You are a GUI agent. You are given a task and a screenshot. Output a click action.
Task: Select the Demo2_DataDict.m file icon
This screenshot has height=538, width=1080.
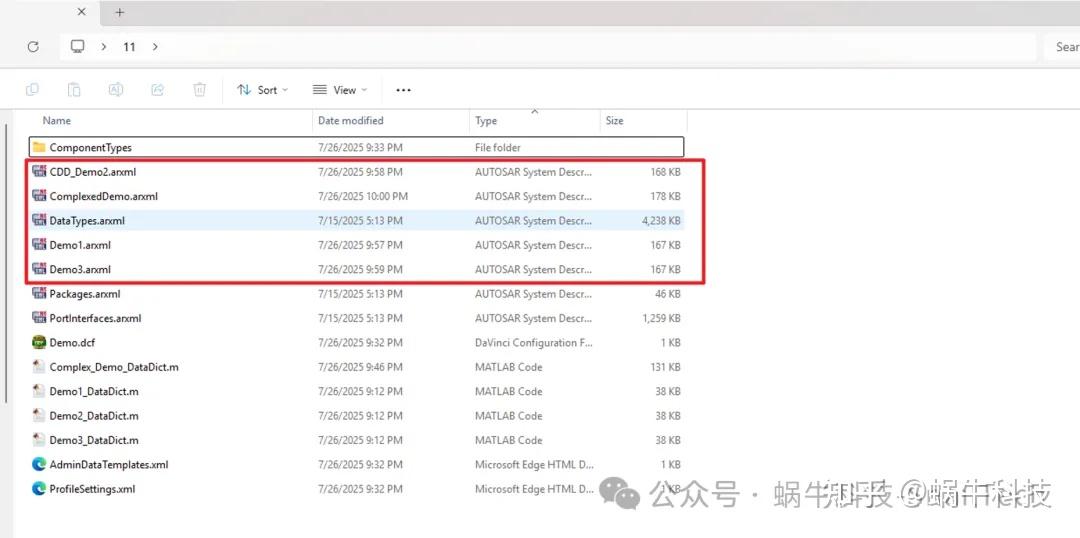point(39,416)
